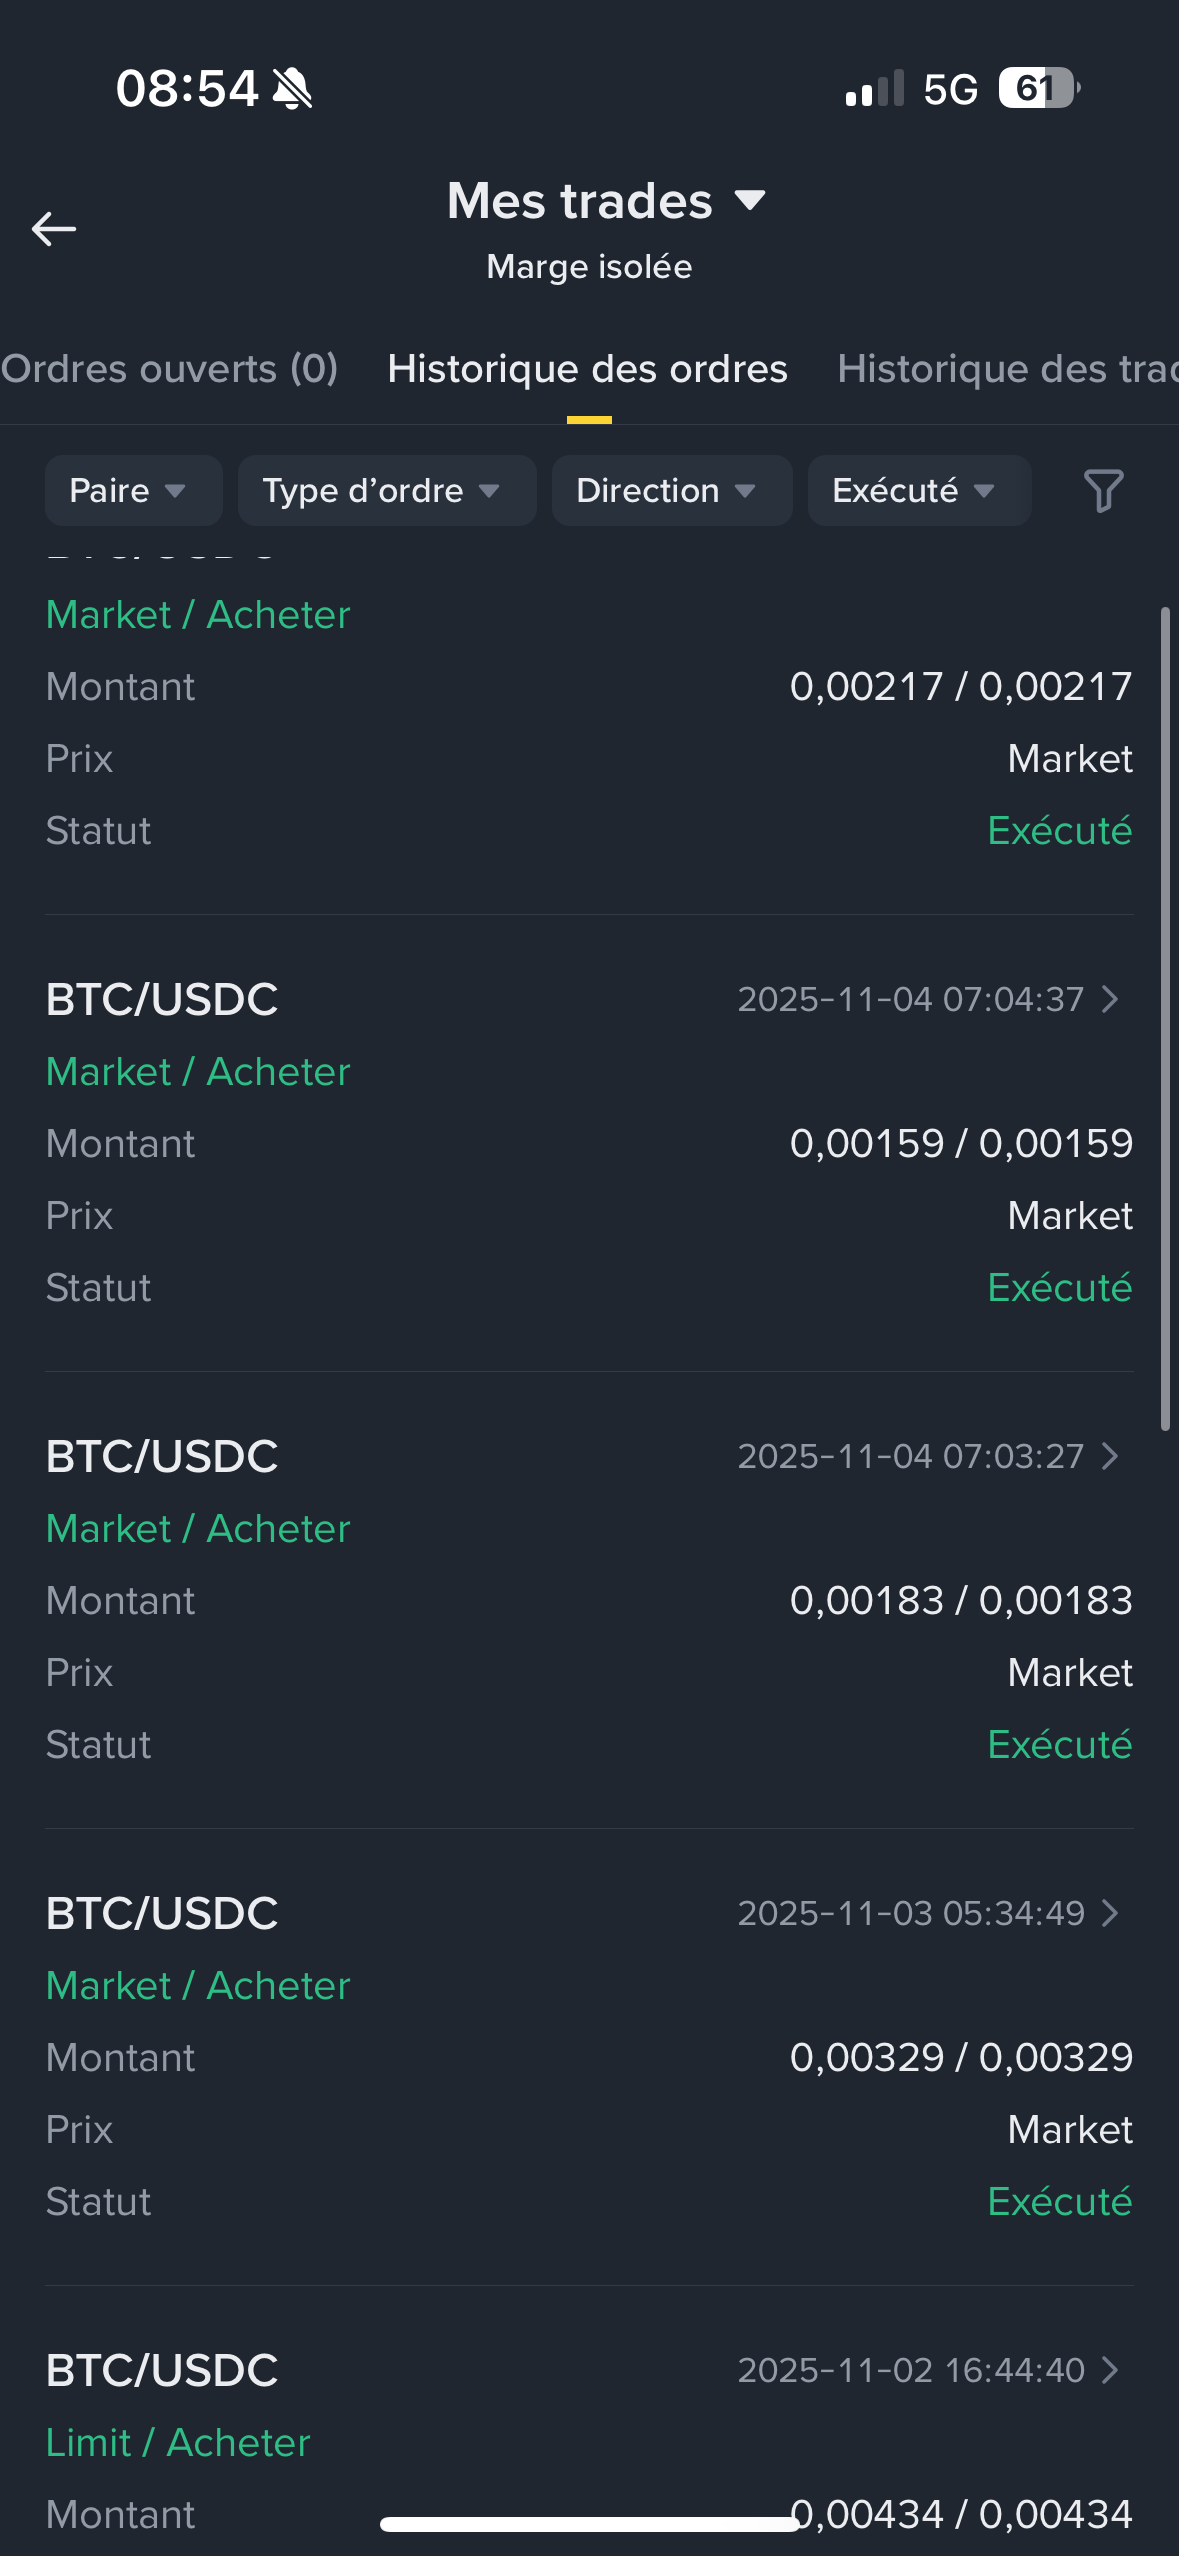Open the BTC/USDC order from 2025-11-04 07:04:37

point(162,1000)
